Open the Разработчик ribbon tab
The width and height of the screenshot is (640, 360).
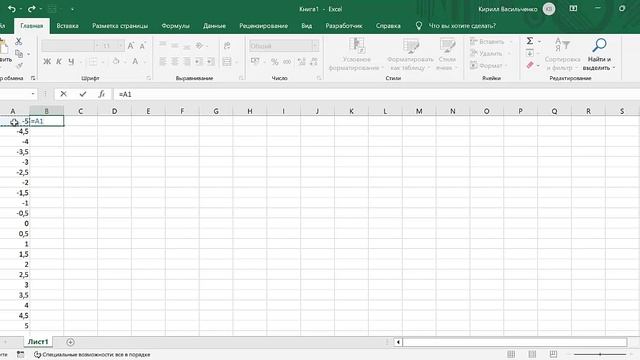[x=344, y=26]
